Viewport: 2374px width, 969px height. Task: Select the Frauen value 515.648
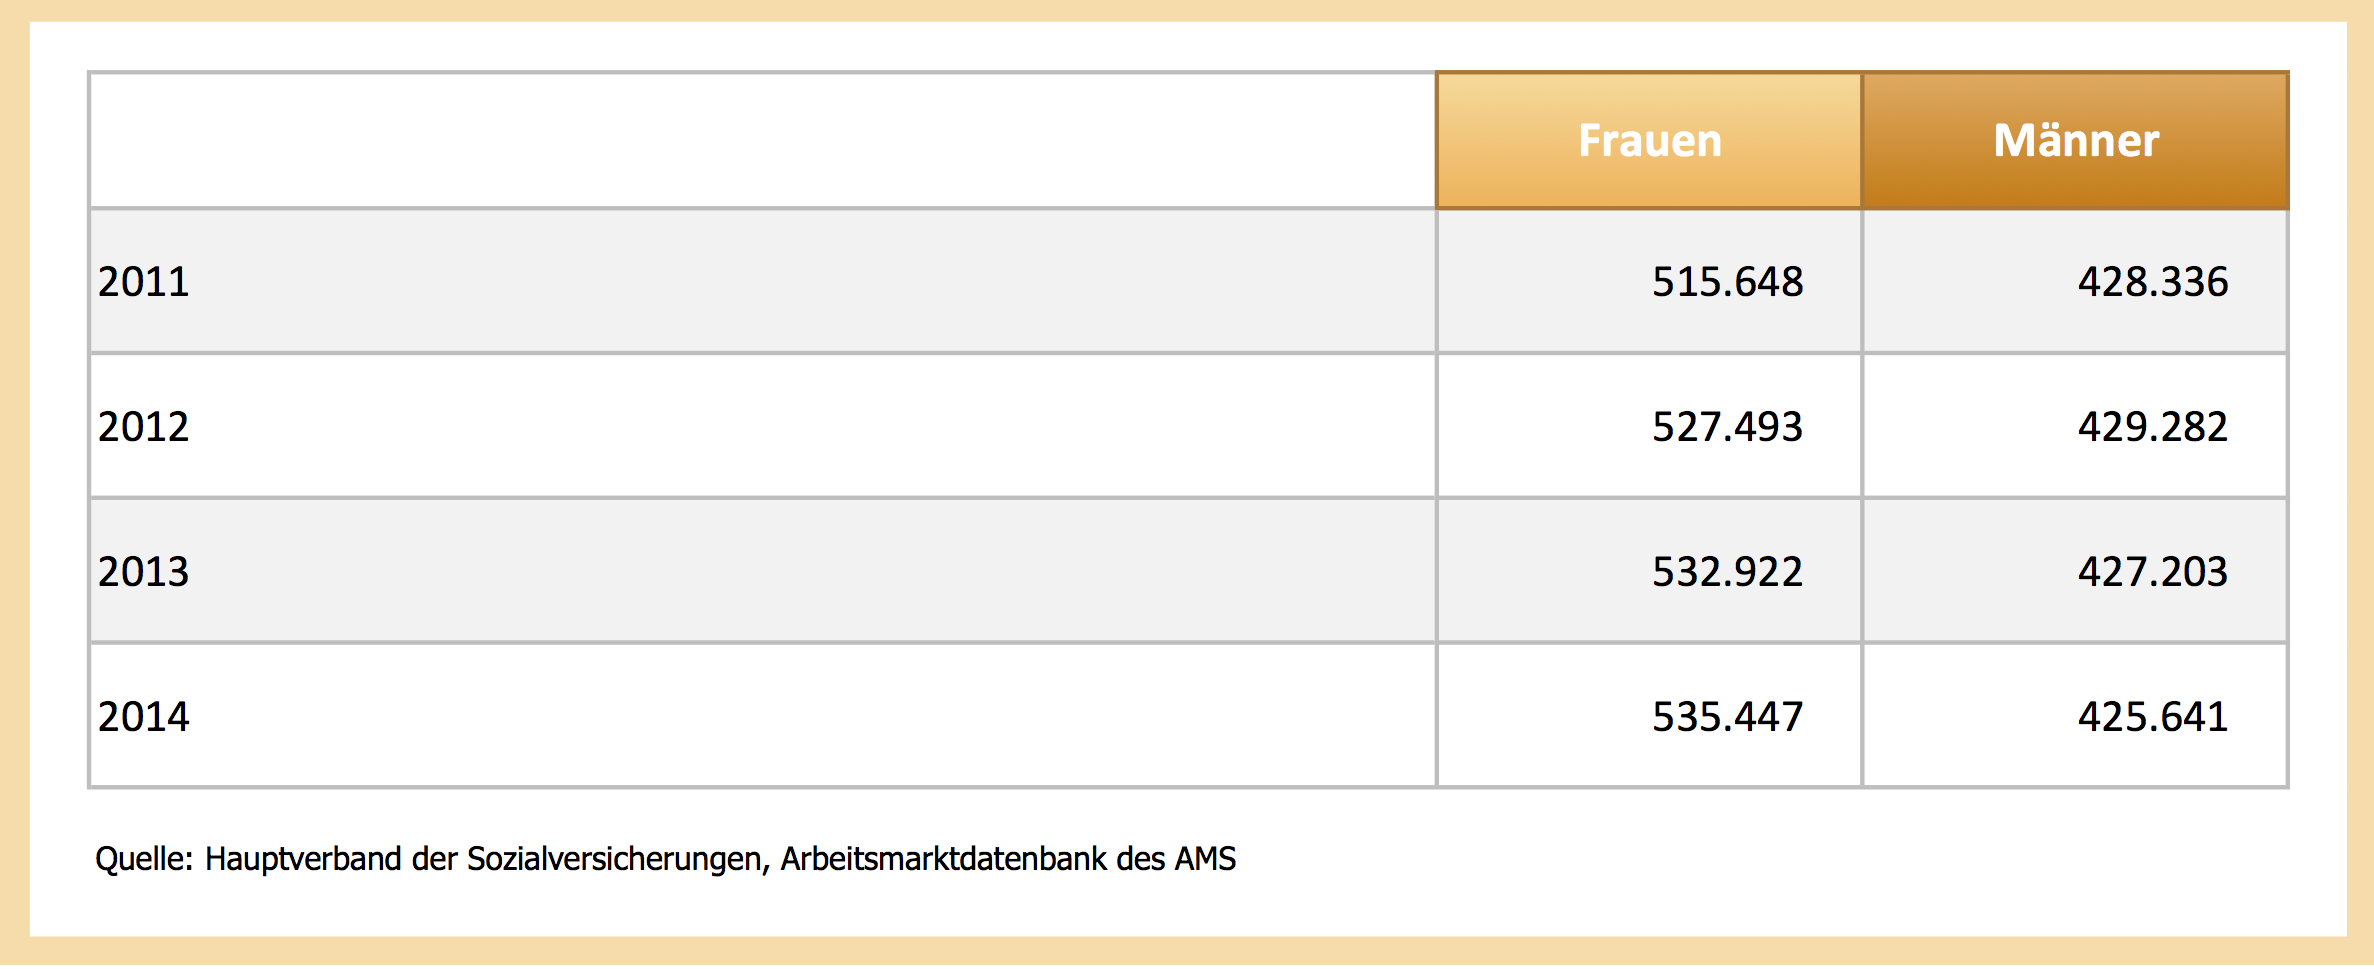[1727, 282]
